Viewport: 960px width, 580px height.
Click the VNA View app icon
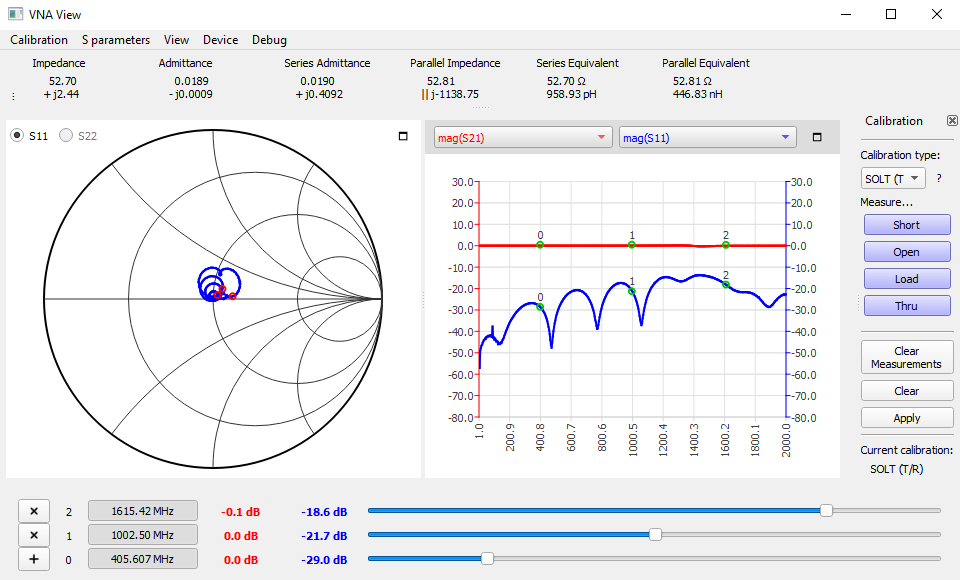pos(15,13)
